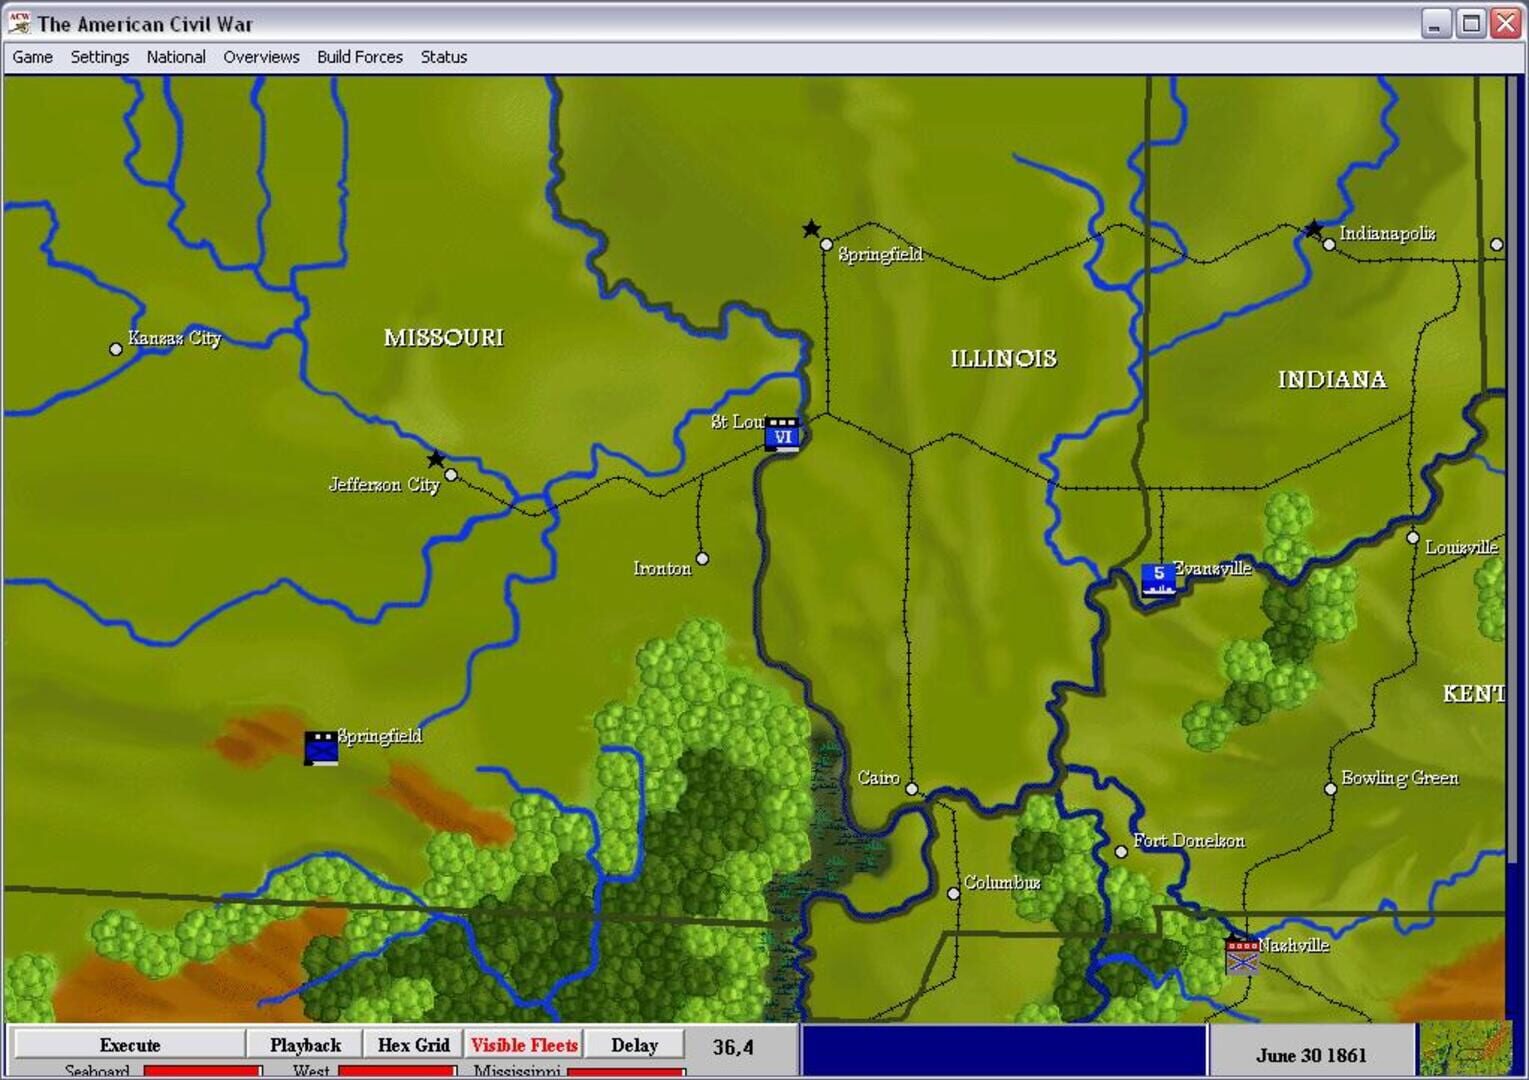The width and height of the screenshot is (1529, 1080).
Task: Open the Overviews menu
Action: (x=261, y=57)
